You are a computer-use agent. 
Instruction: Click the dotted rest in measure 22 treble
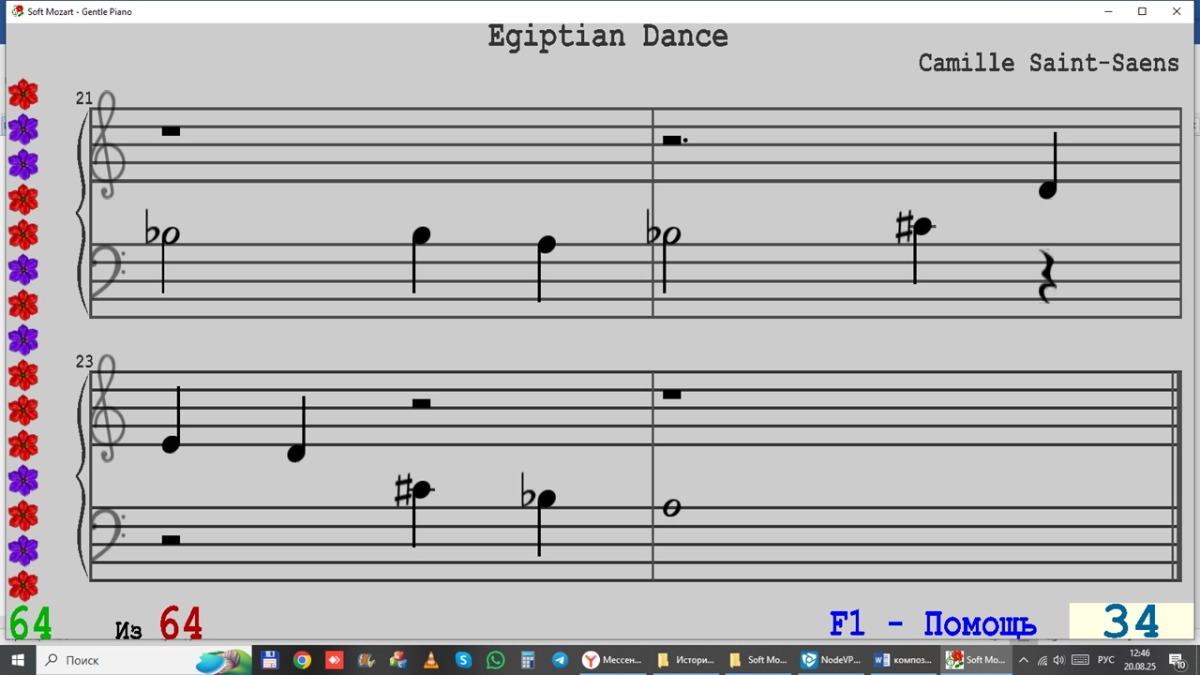pos(675,140)
